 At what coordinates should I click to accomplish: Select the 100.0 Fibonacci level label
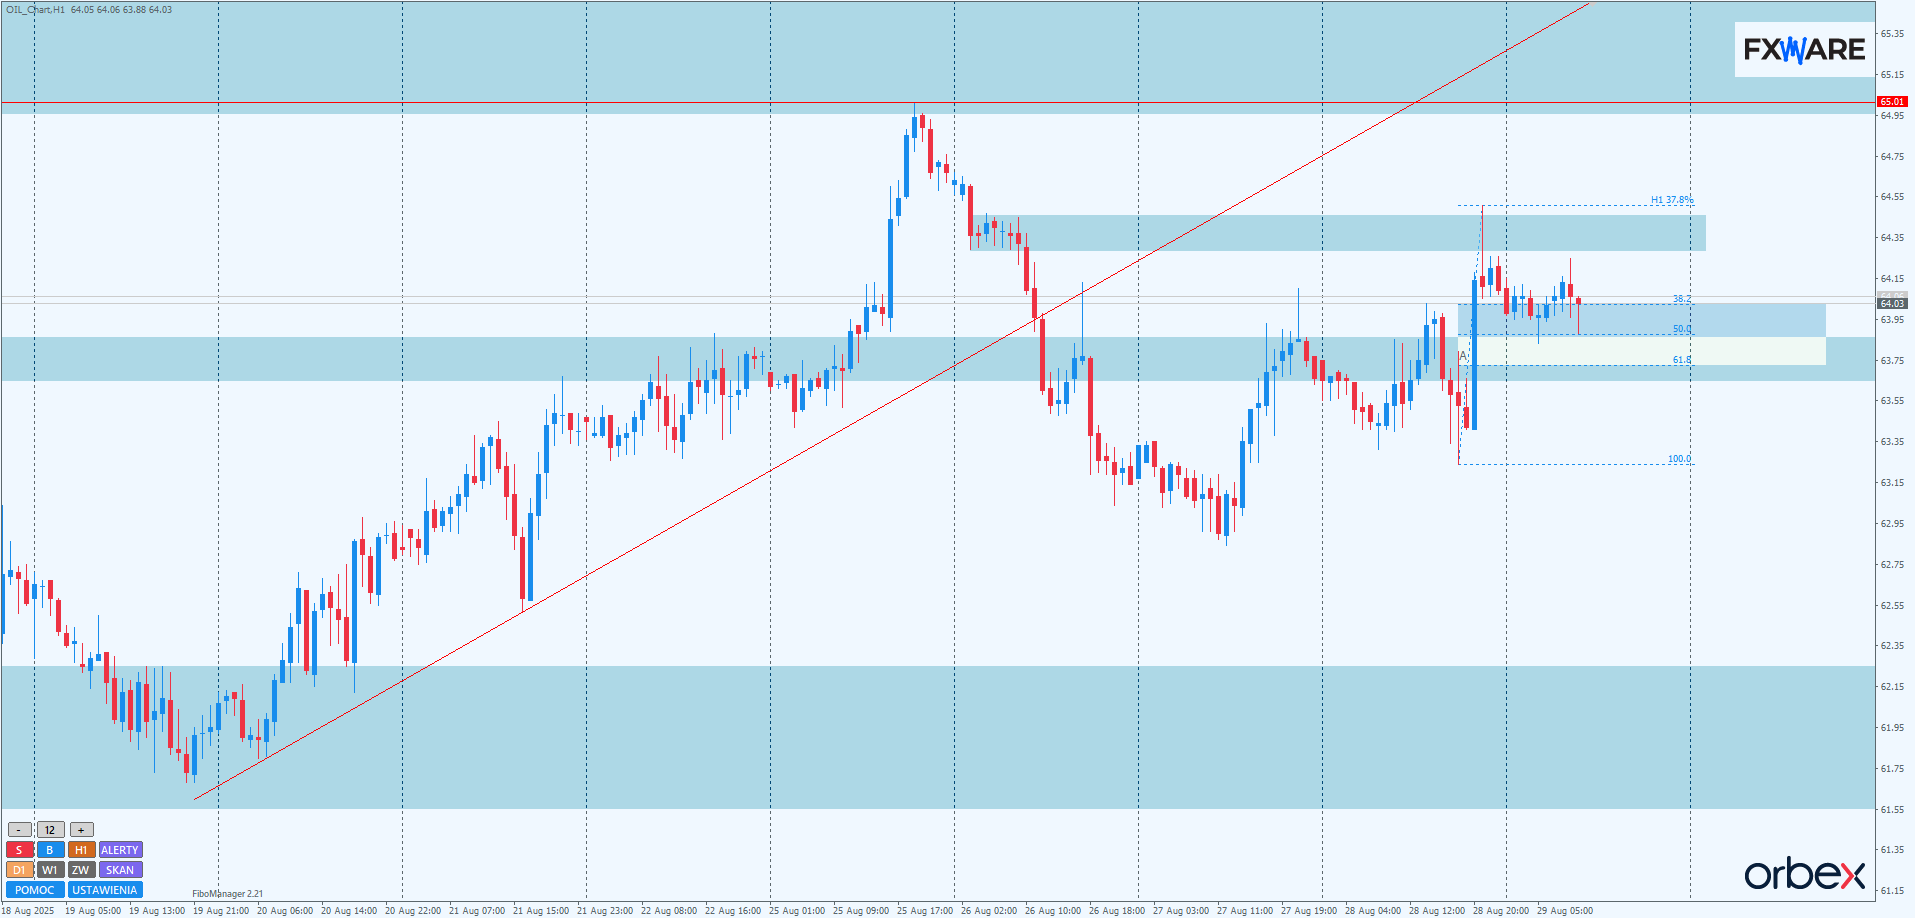click(x=1680, y=459)
